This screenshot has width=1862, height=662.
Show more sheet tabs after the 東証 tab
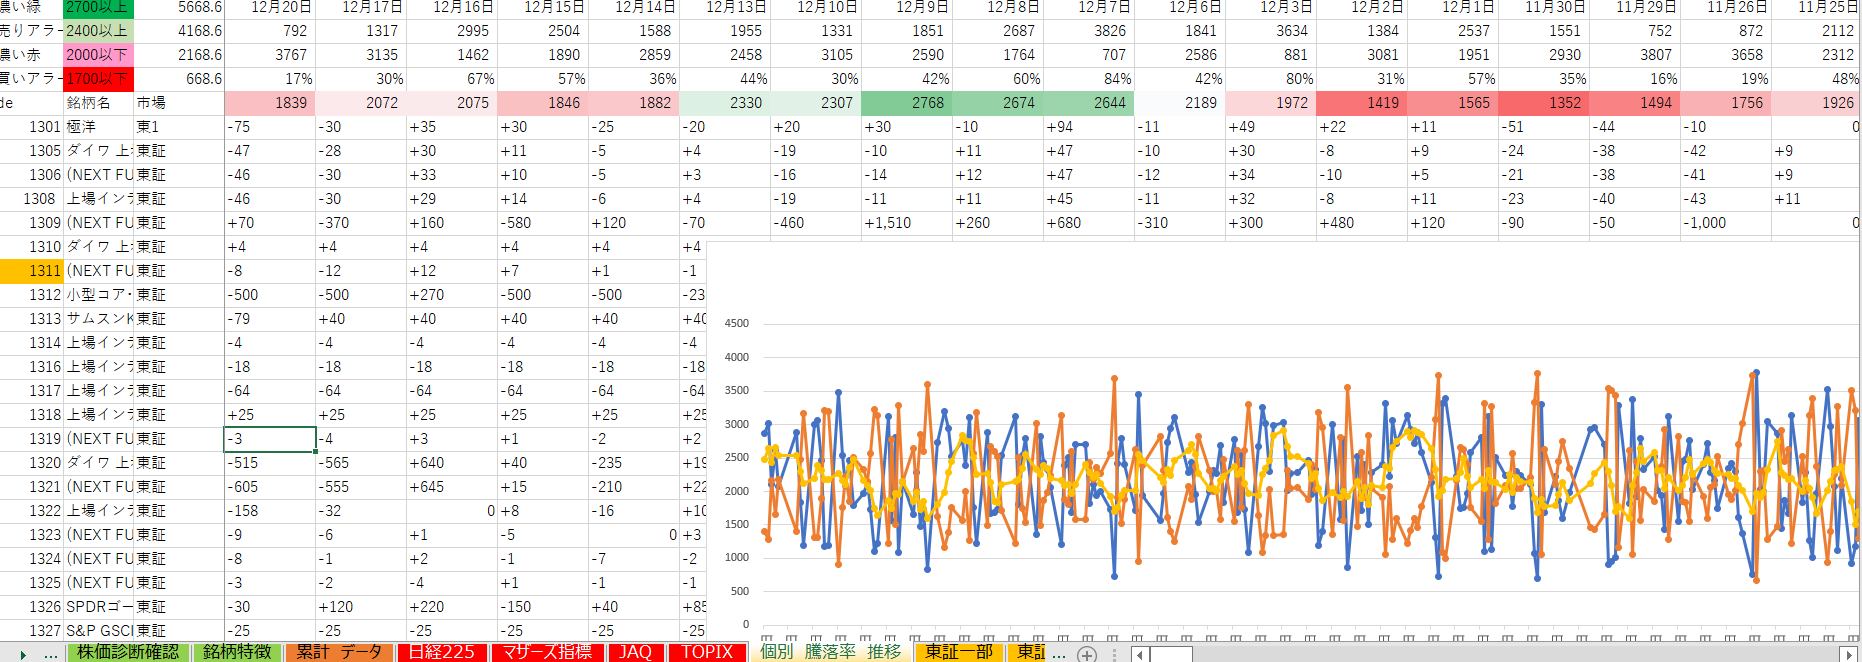click(1059, 654)
